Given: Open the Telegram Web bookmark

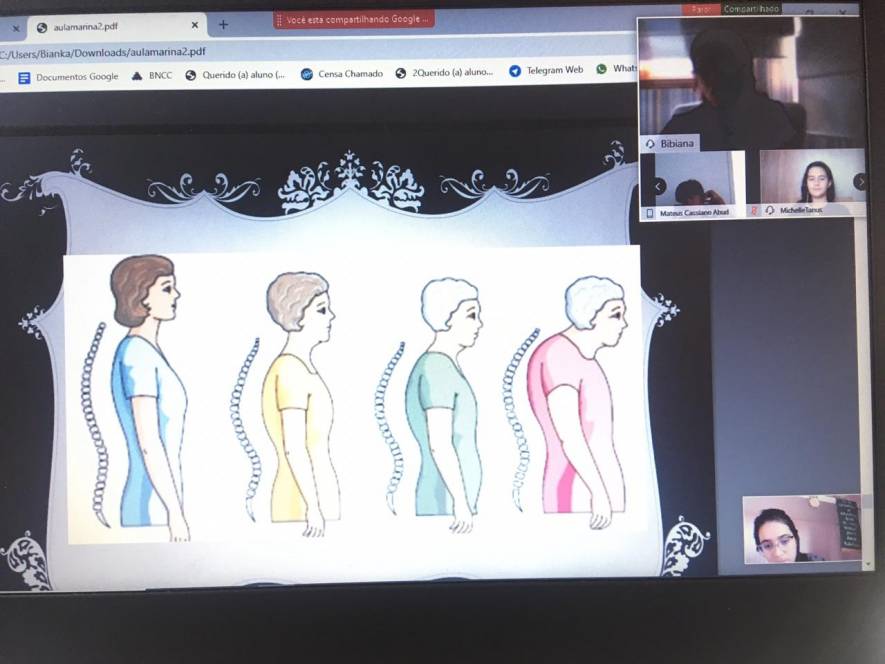Looking at the screenshot, I should click(546, 70).
